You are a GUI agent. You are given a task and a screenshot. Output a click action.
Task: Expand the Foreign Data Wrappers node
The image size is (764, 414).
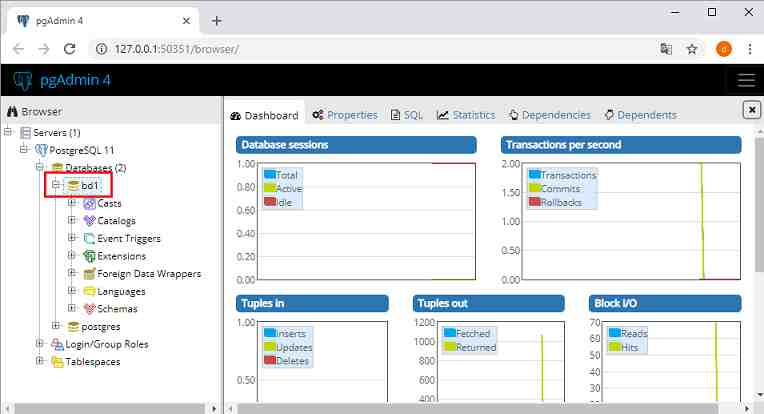[x=72, y=273]
